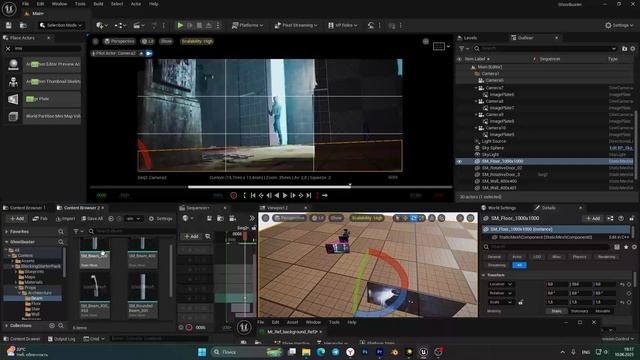Select Movable mobility option

pyautogui.click(x=602, y=311)
